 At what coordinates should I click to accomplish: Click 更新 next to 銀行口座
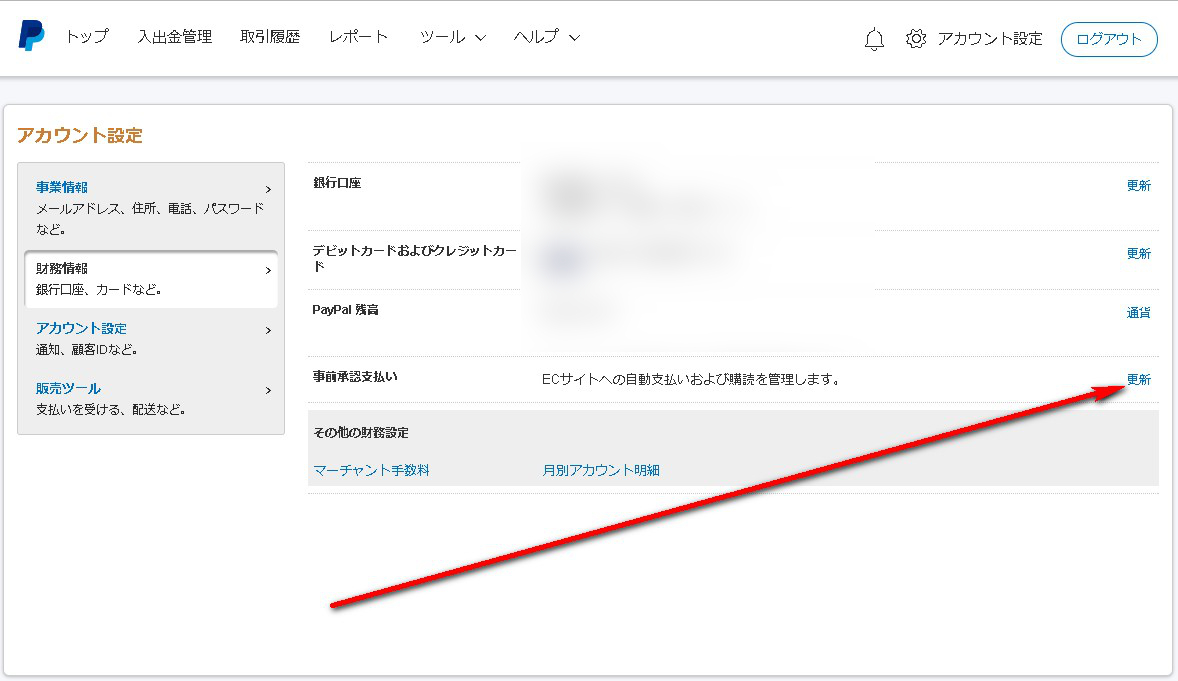pos(1139,185)
